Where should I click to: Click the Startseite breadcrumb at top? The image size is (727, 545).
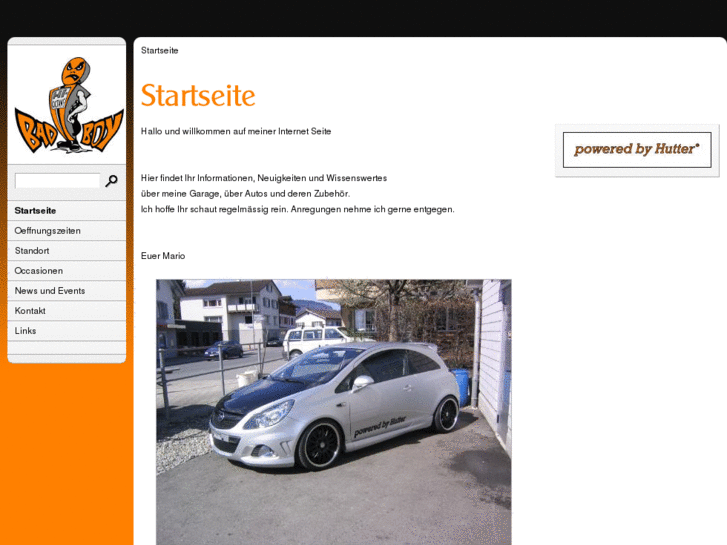click(160, 50)
